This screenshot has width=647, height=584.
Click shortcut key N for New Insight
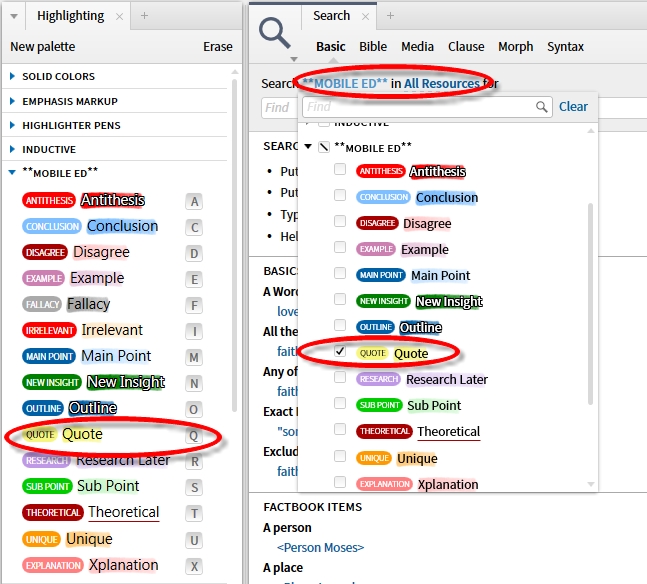(194, 383)
